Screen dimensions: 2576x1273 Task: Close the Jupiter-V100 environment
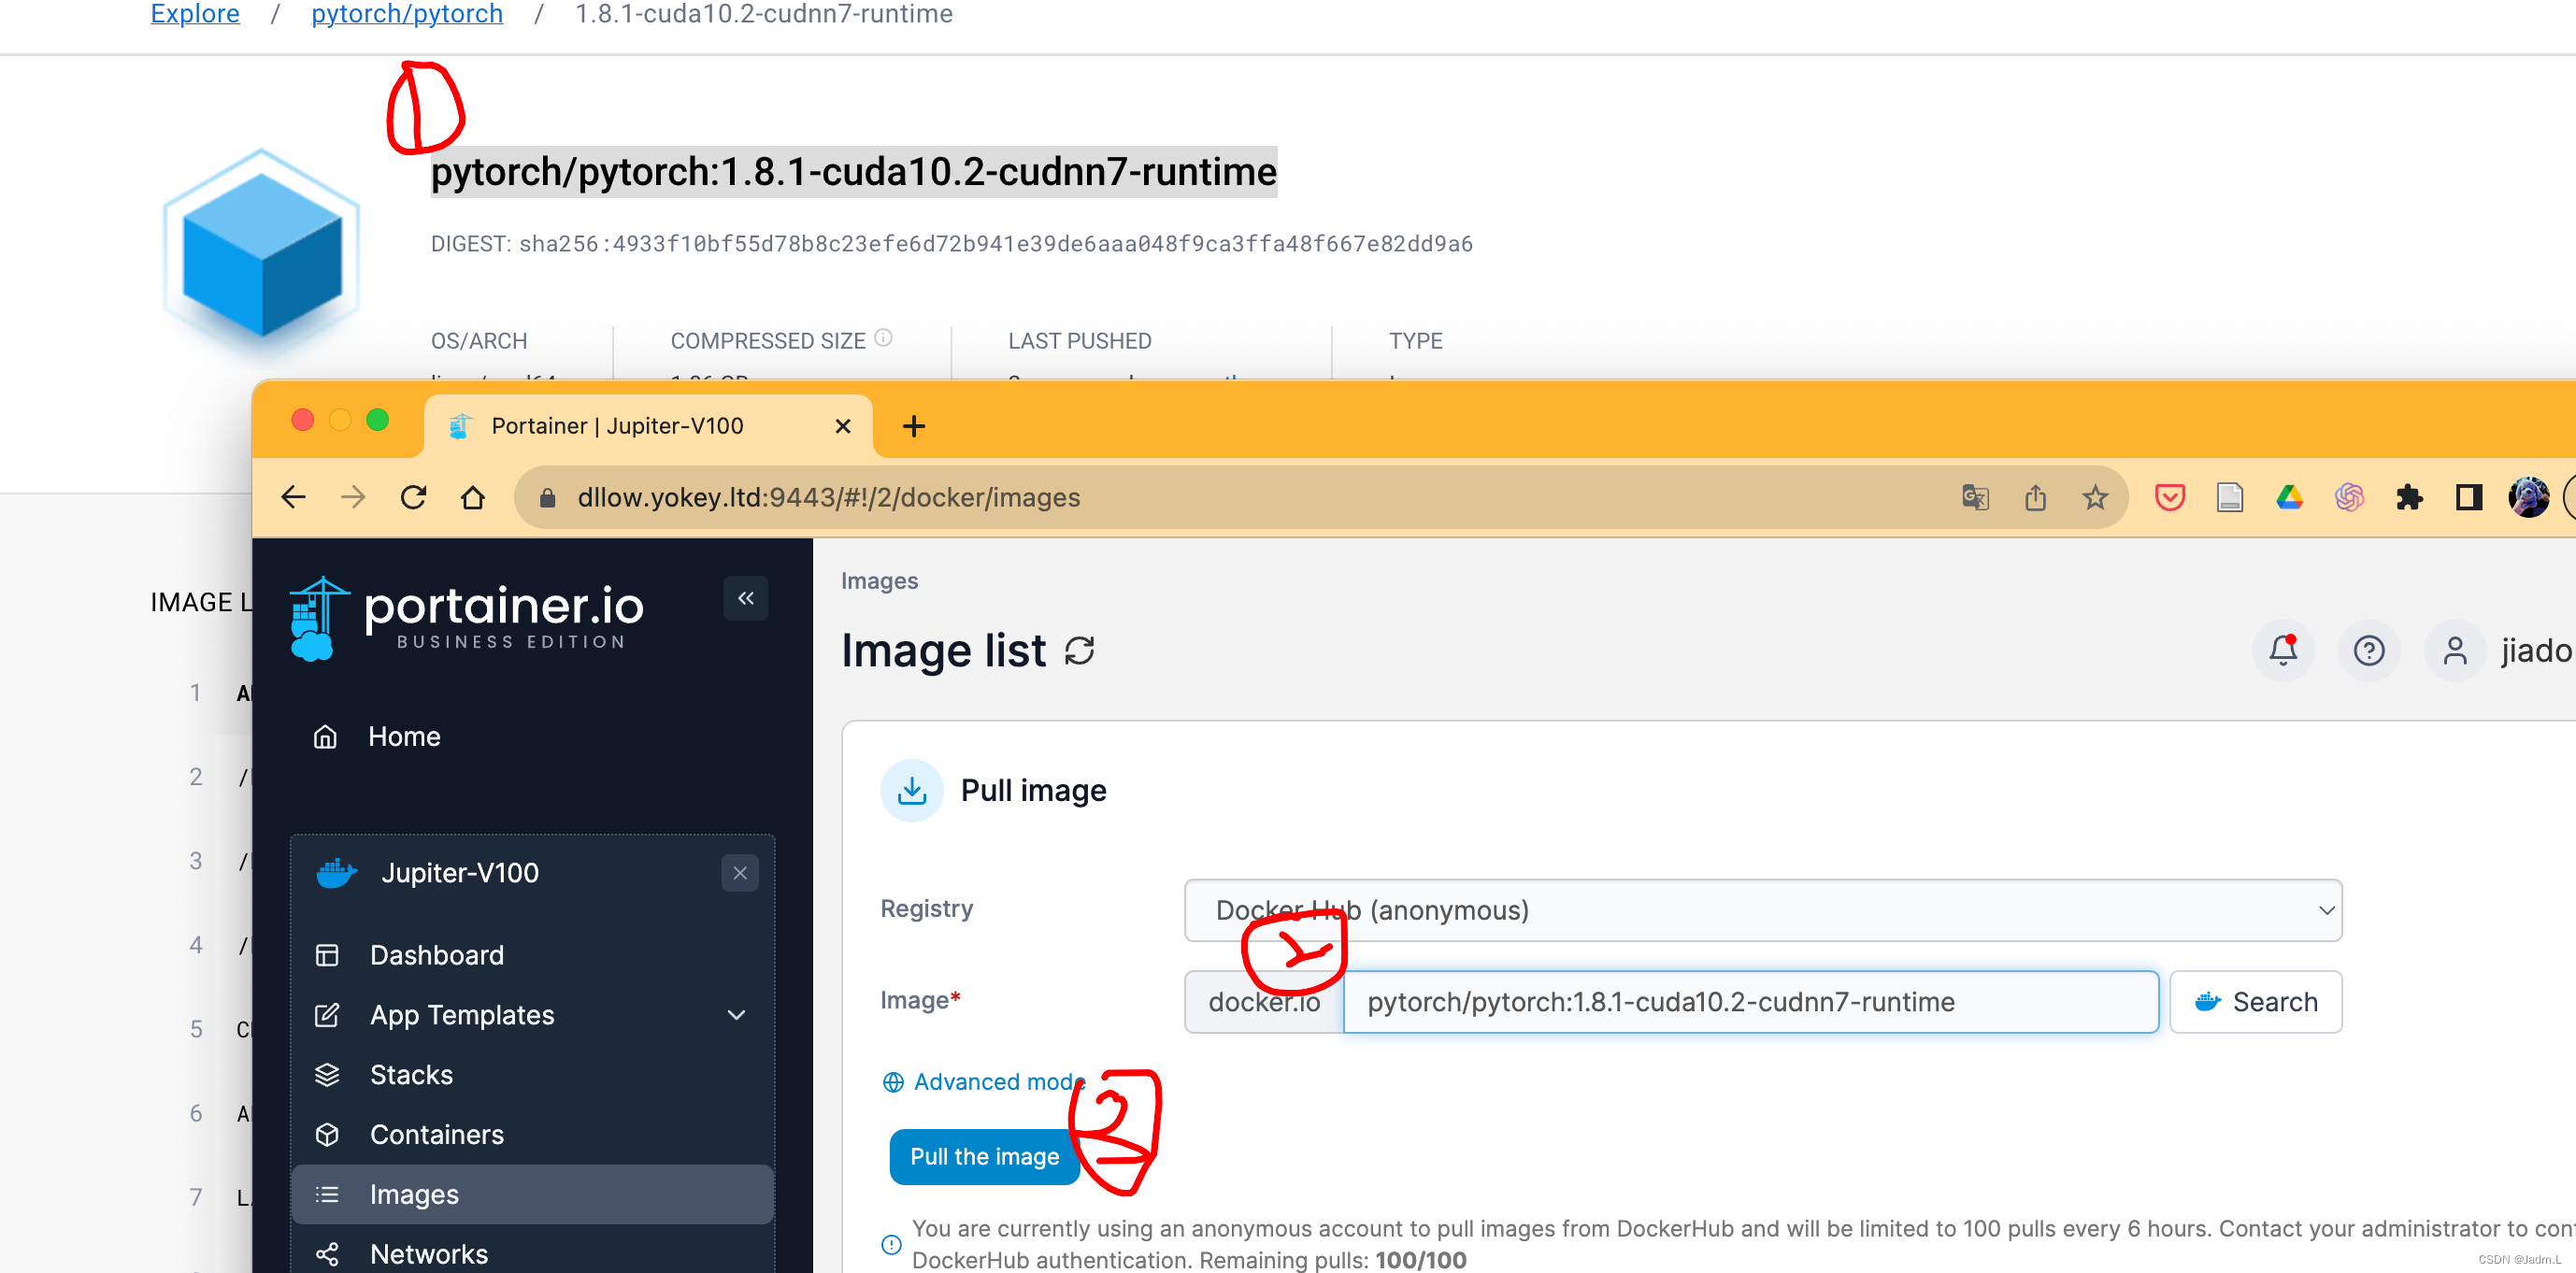739,873
